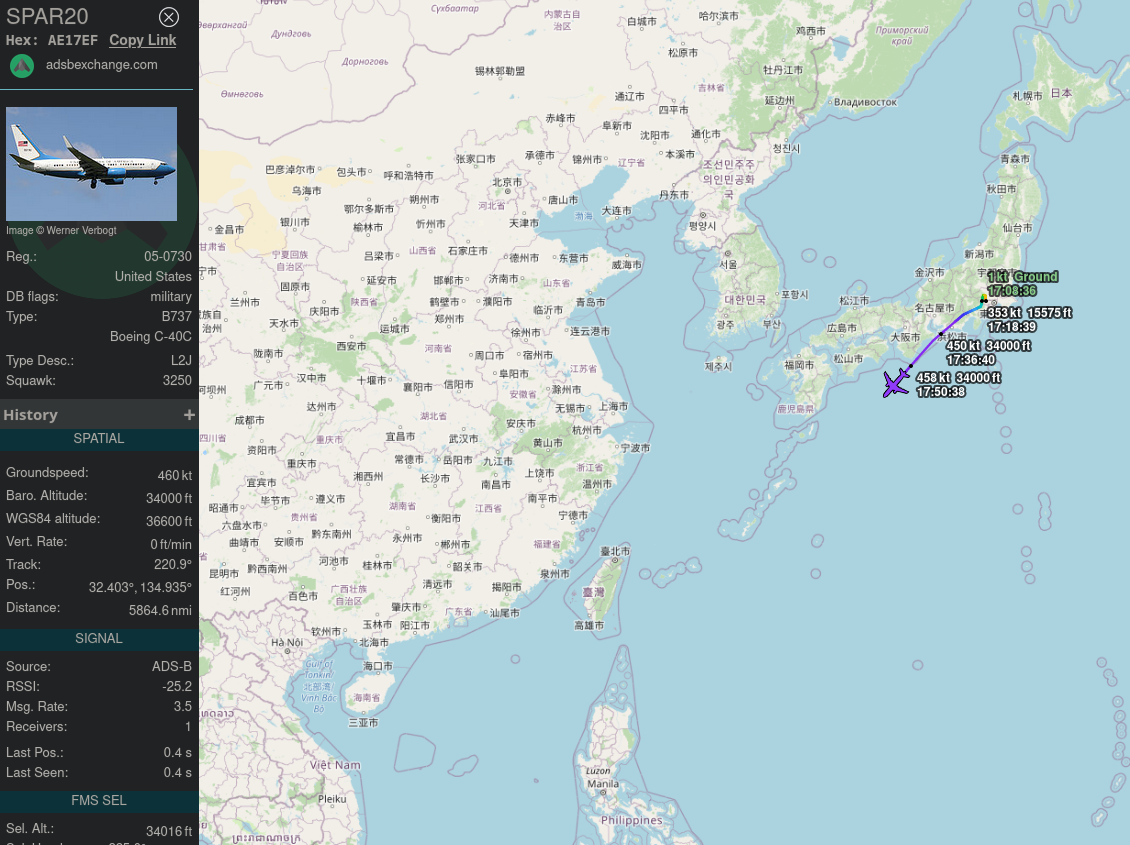Click the Copy Link text

[x=143, y=40]
